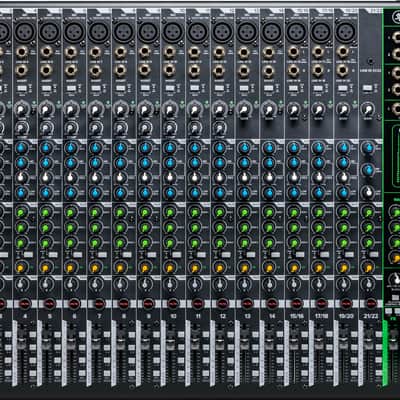This screenshot has width=400, height=400.
Task: Click the channel number label '5'
Action: pyautogui.click(x=49, y=316)
